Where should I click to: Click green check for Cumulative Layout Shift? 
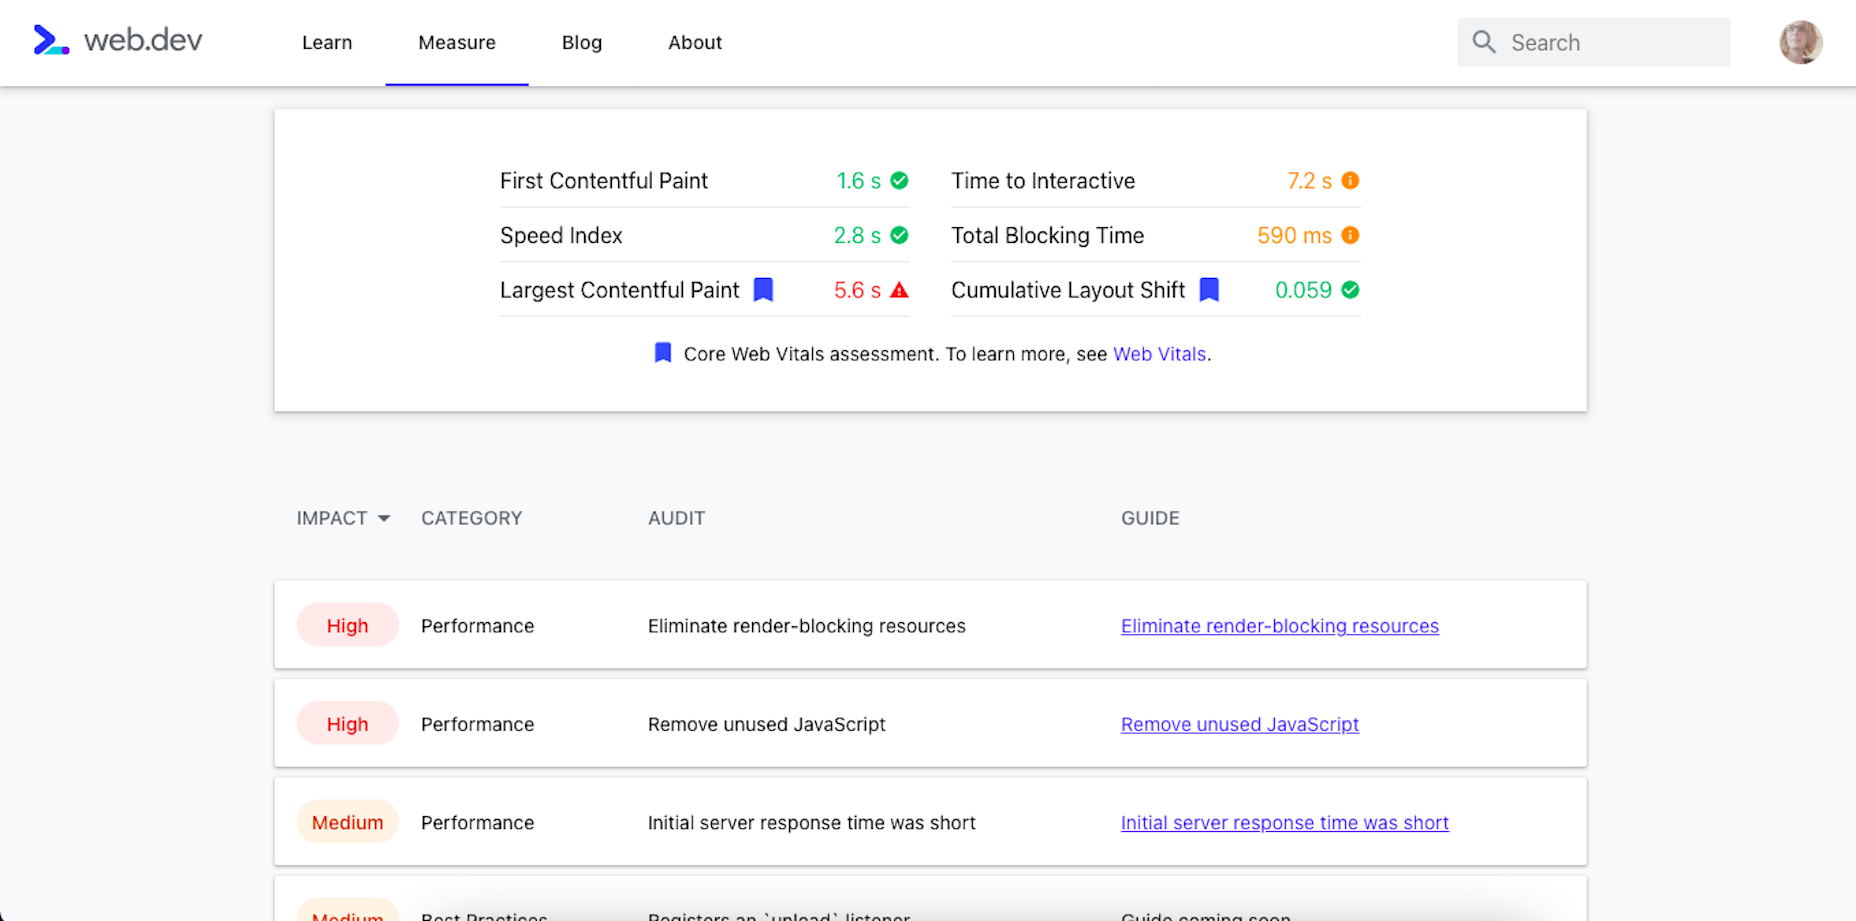1350,290
